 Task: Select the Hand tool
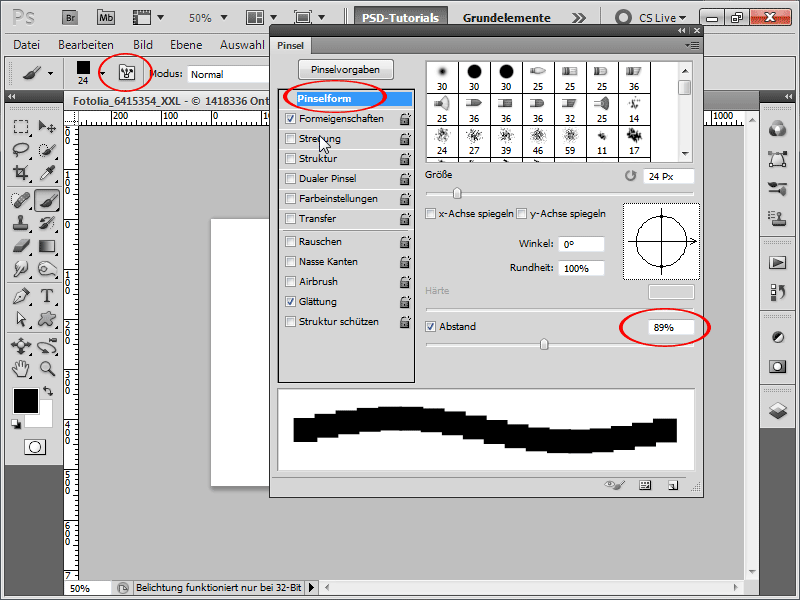tap(20, 368)
